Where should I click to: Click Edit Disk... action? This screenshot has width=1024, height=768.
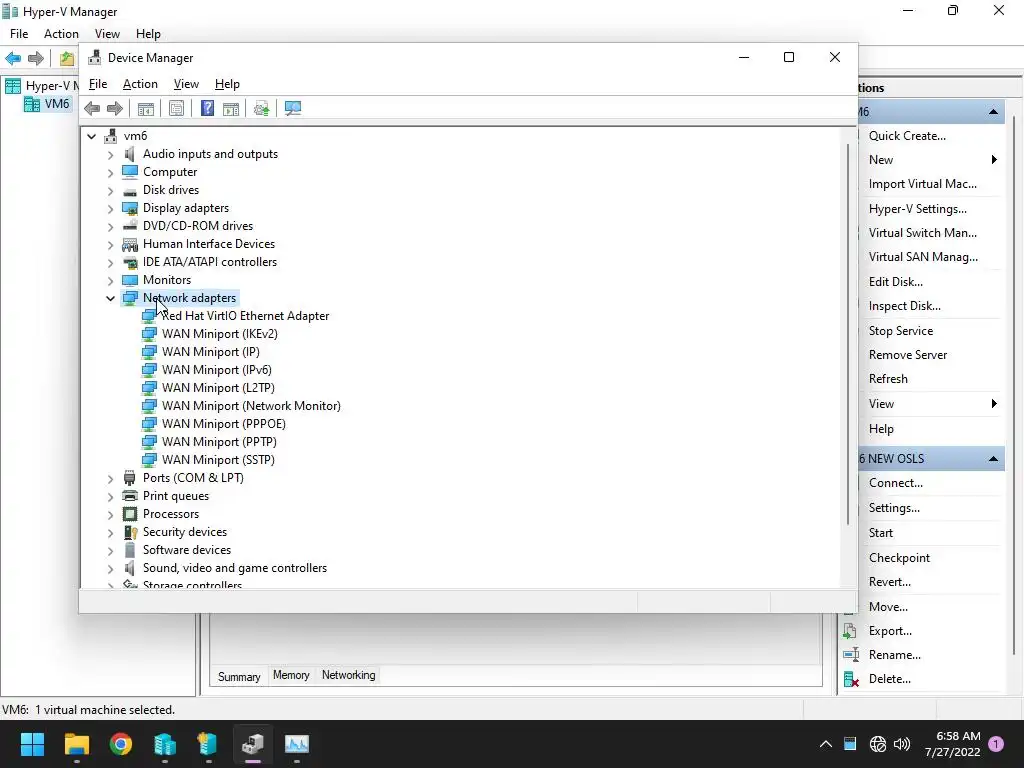pyautogui.click(x=895, y=282)
